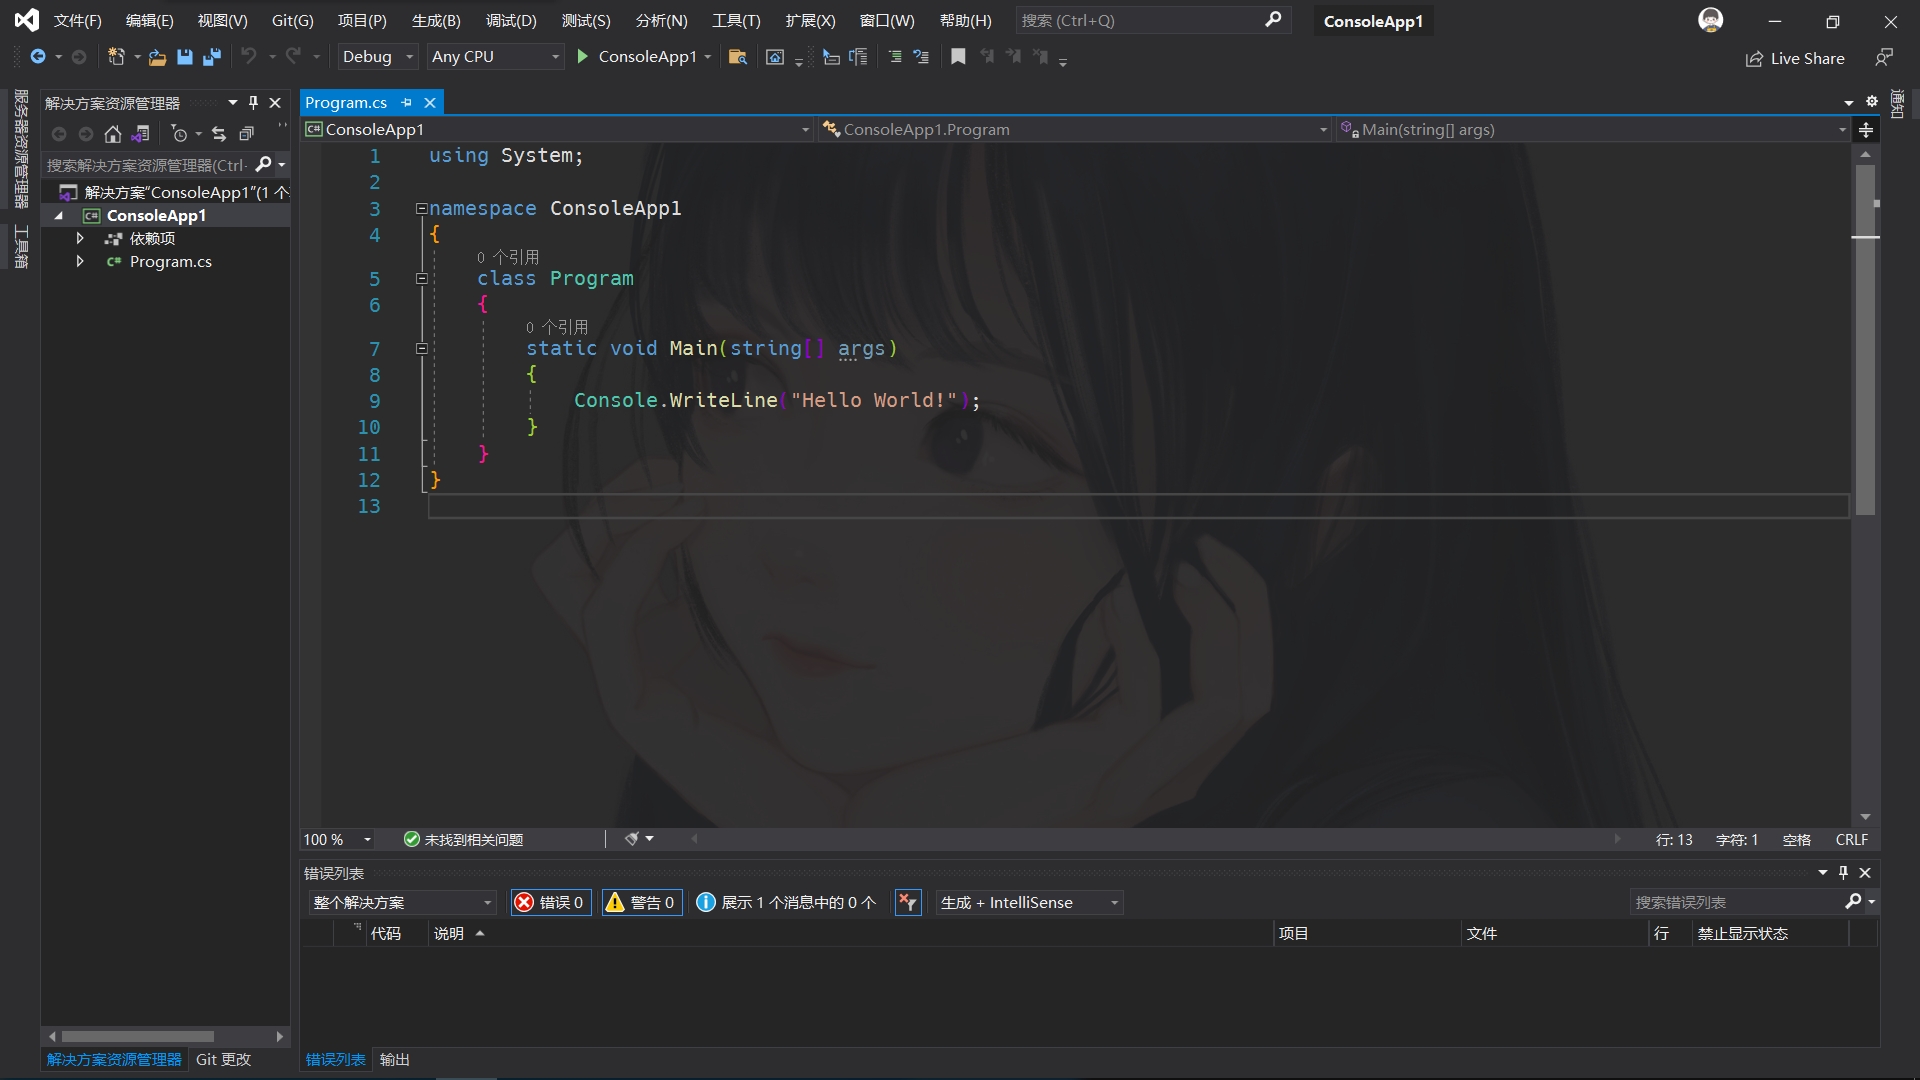This screenshot has height=1080, width=1920.
Task: Toggle the Warnings 0 filter
Action: (641, 903)
